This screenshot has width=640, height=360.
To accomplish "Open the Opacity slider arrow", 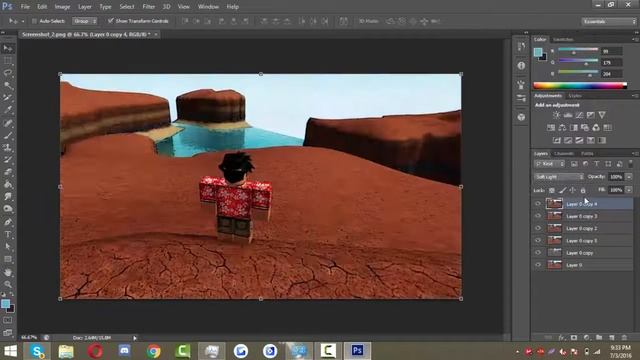I will coord(629,177).
